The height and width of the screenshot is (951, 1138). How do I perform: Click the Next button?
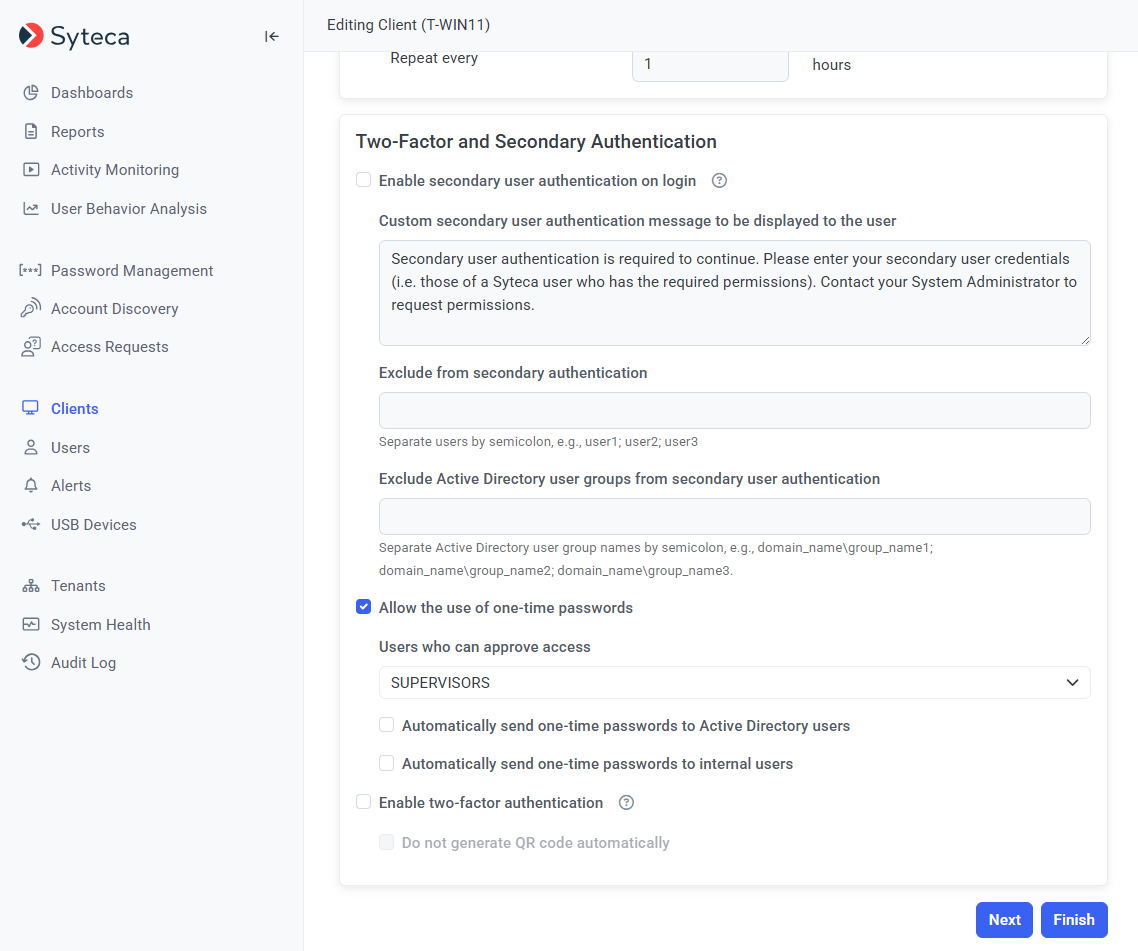(x=1004, y=920)
